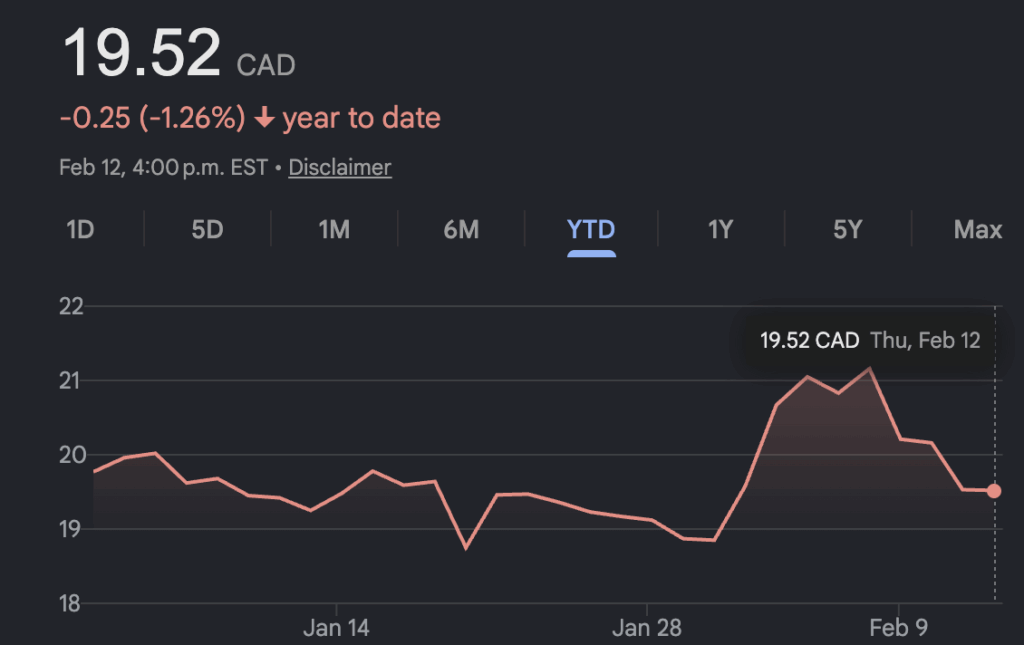The width and height of the screenshot is (1024, 645).
Task: Show the 1M chart view
Action: point(334,230)
